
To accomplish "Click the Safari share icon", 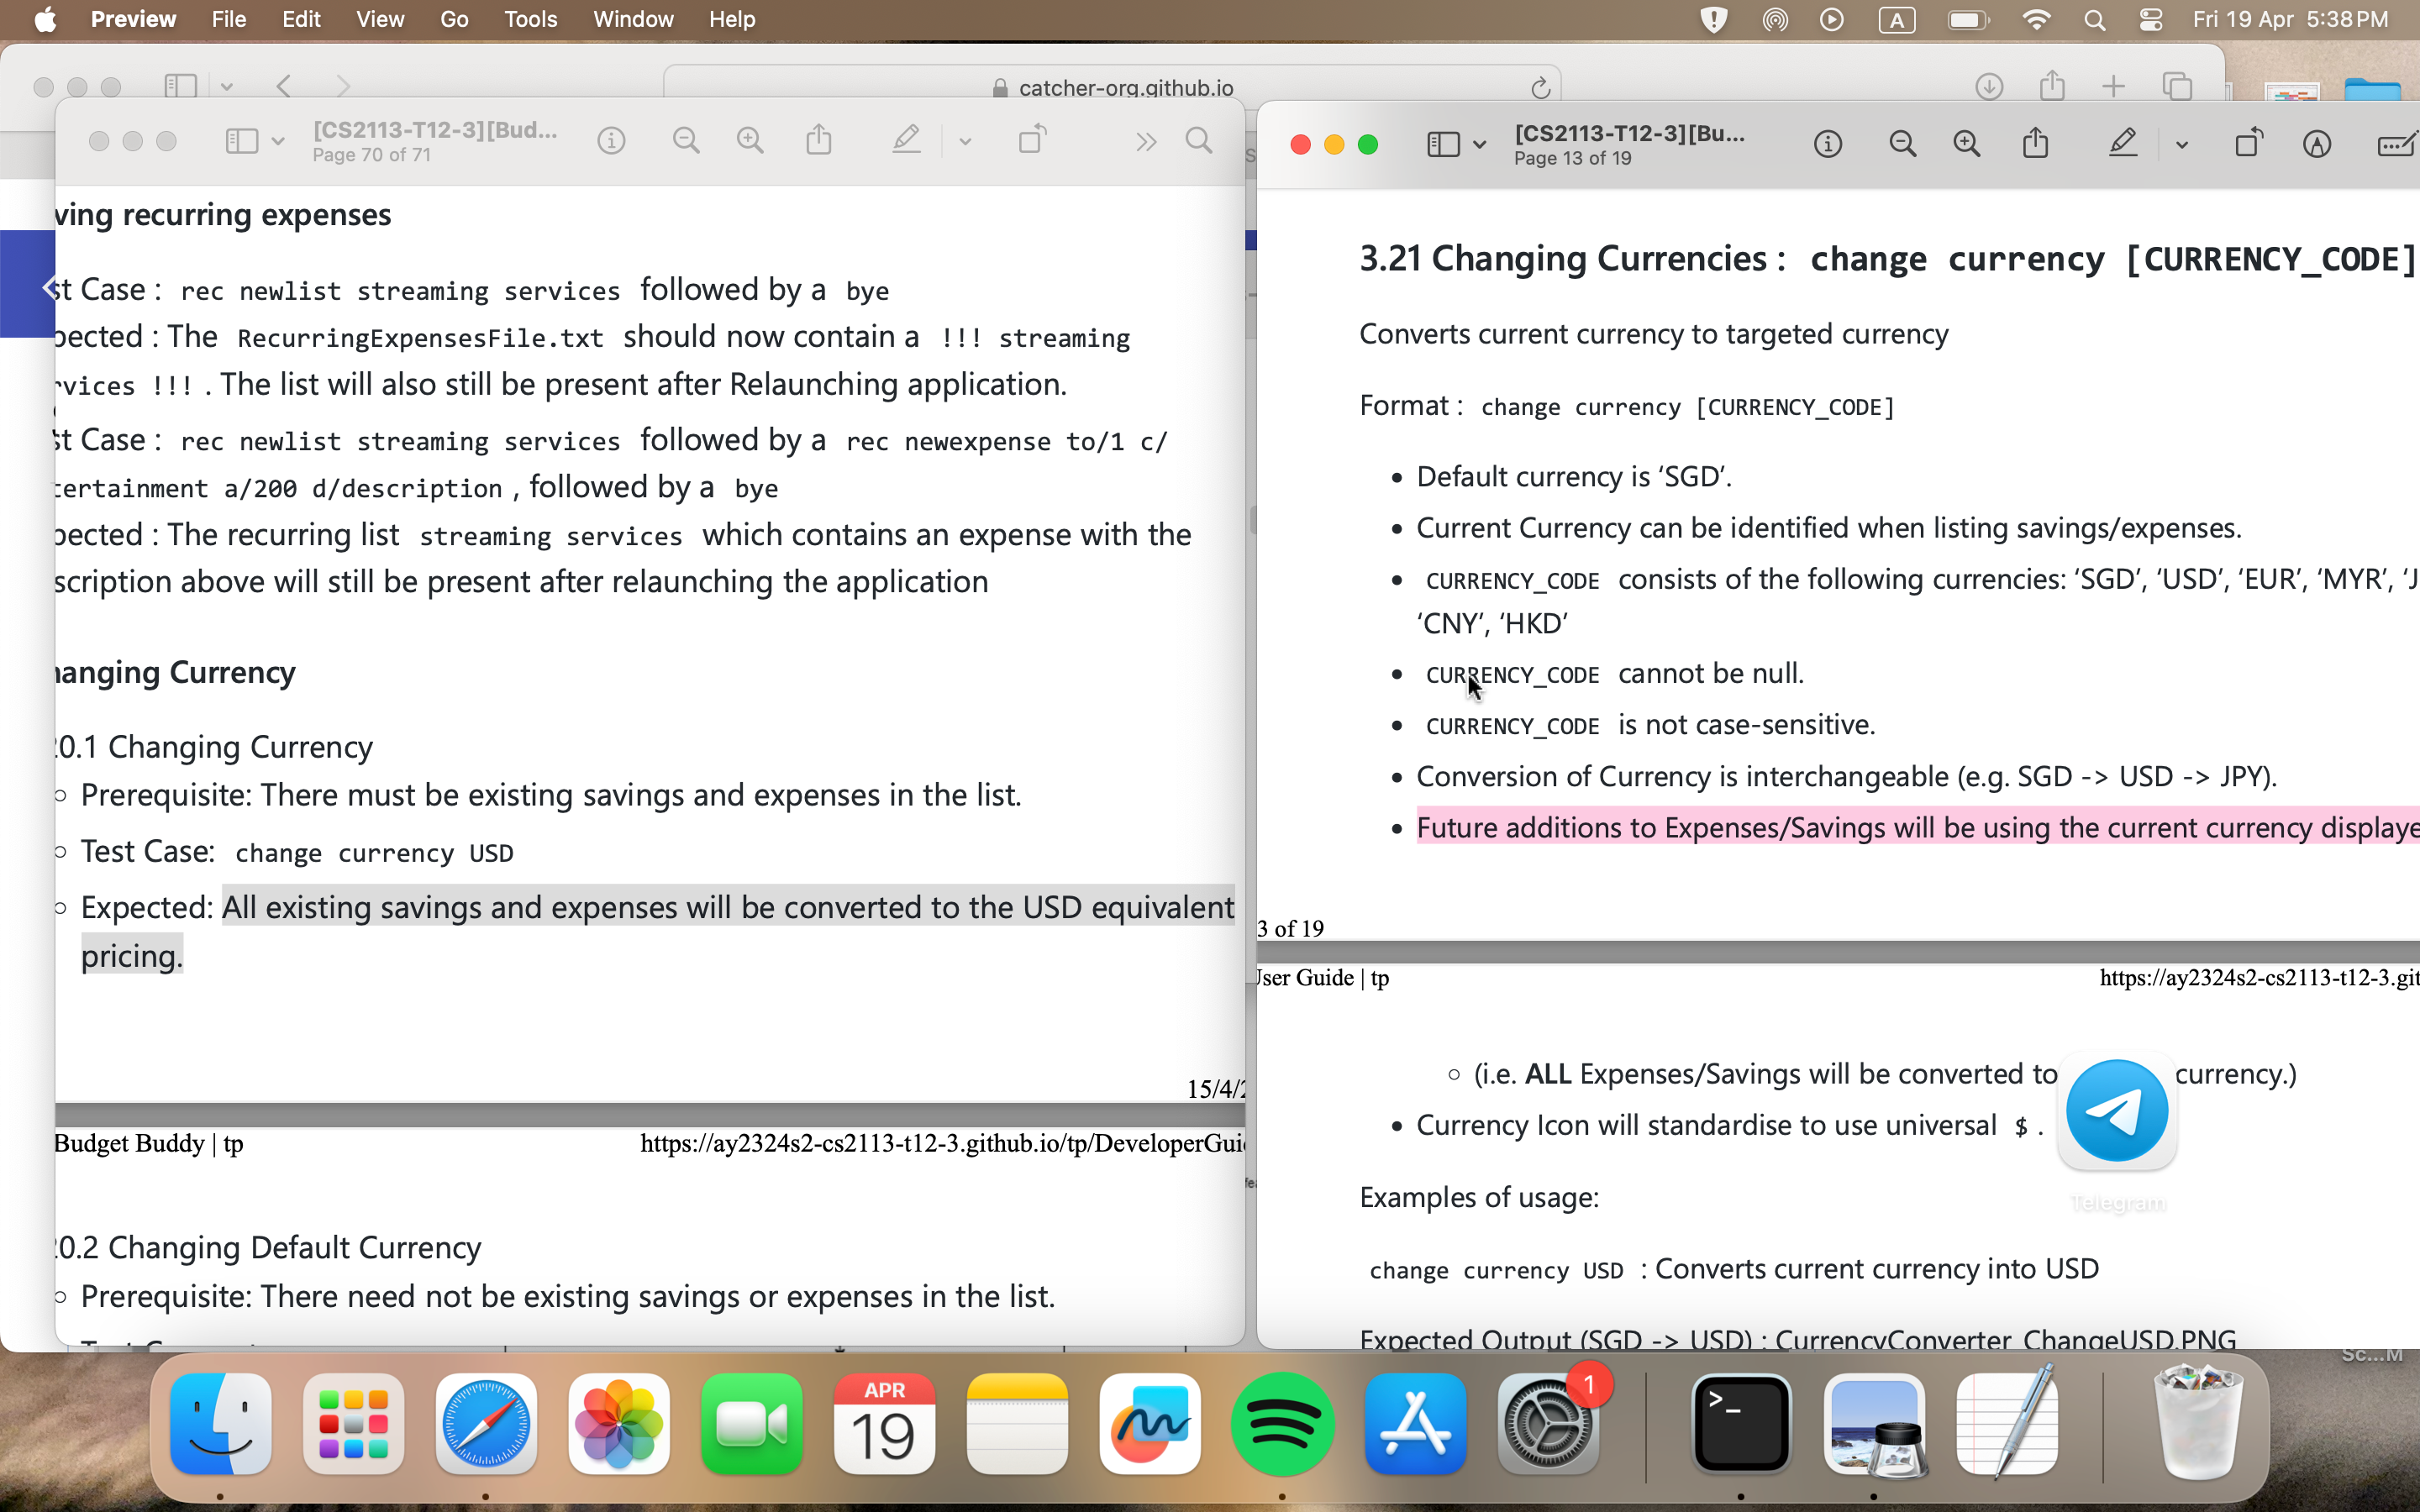I will pyautogui.click(x=2052, y=85).
